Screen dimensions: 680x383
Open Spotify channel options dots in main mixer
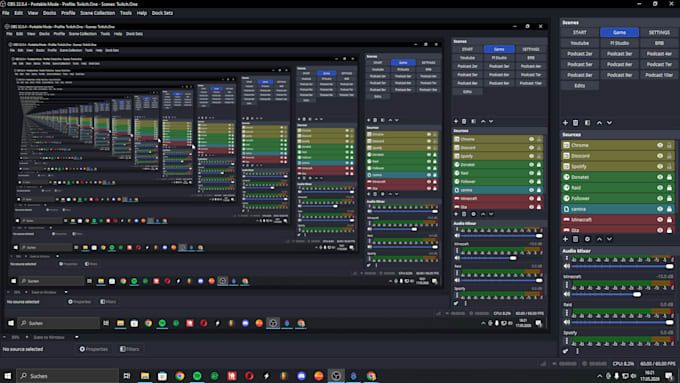pos(566,341)
